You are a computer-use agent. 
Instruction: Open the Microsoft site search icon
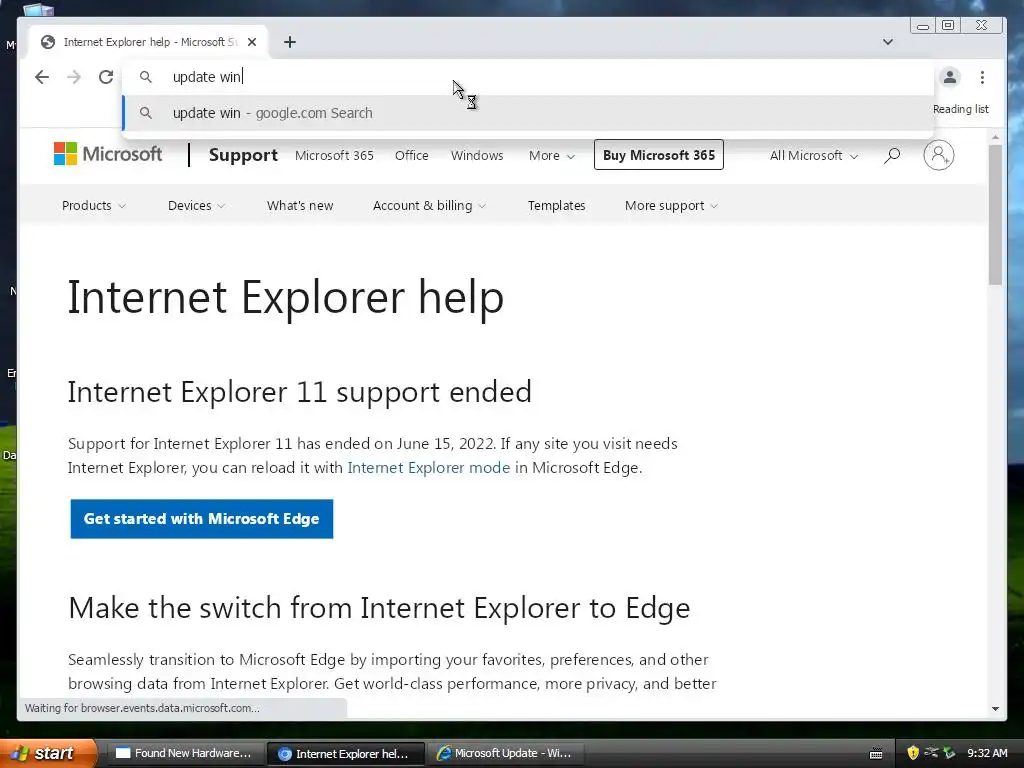[891, 155]
